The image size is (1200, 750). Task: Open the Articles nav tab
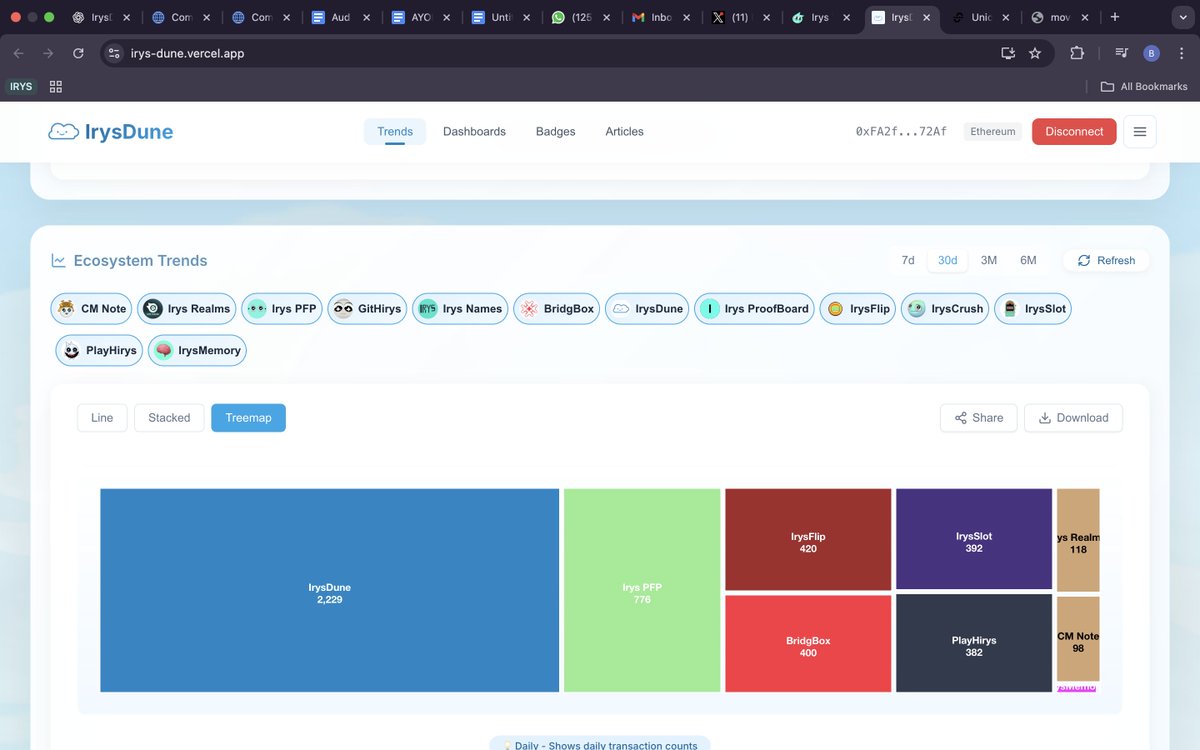[624, 131]
